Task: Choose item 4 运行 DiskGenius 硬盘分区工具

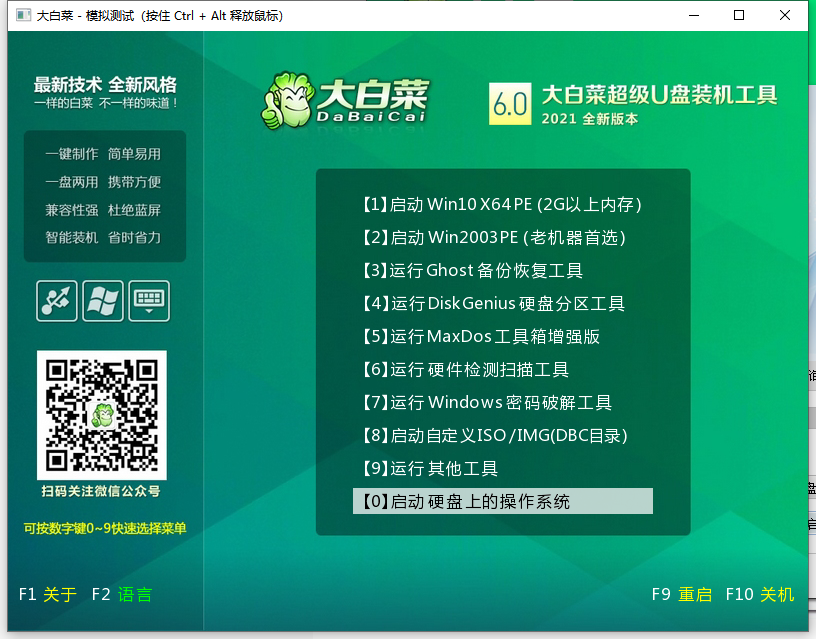Action: point(493,303)
